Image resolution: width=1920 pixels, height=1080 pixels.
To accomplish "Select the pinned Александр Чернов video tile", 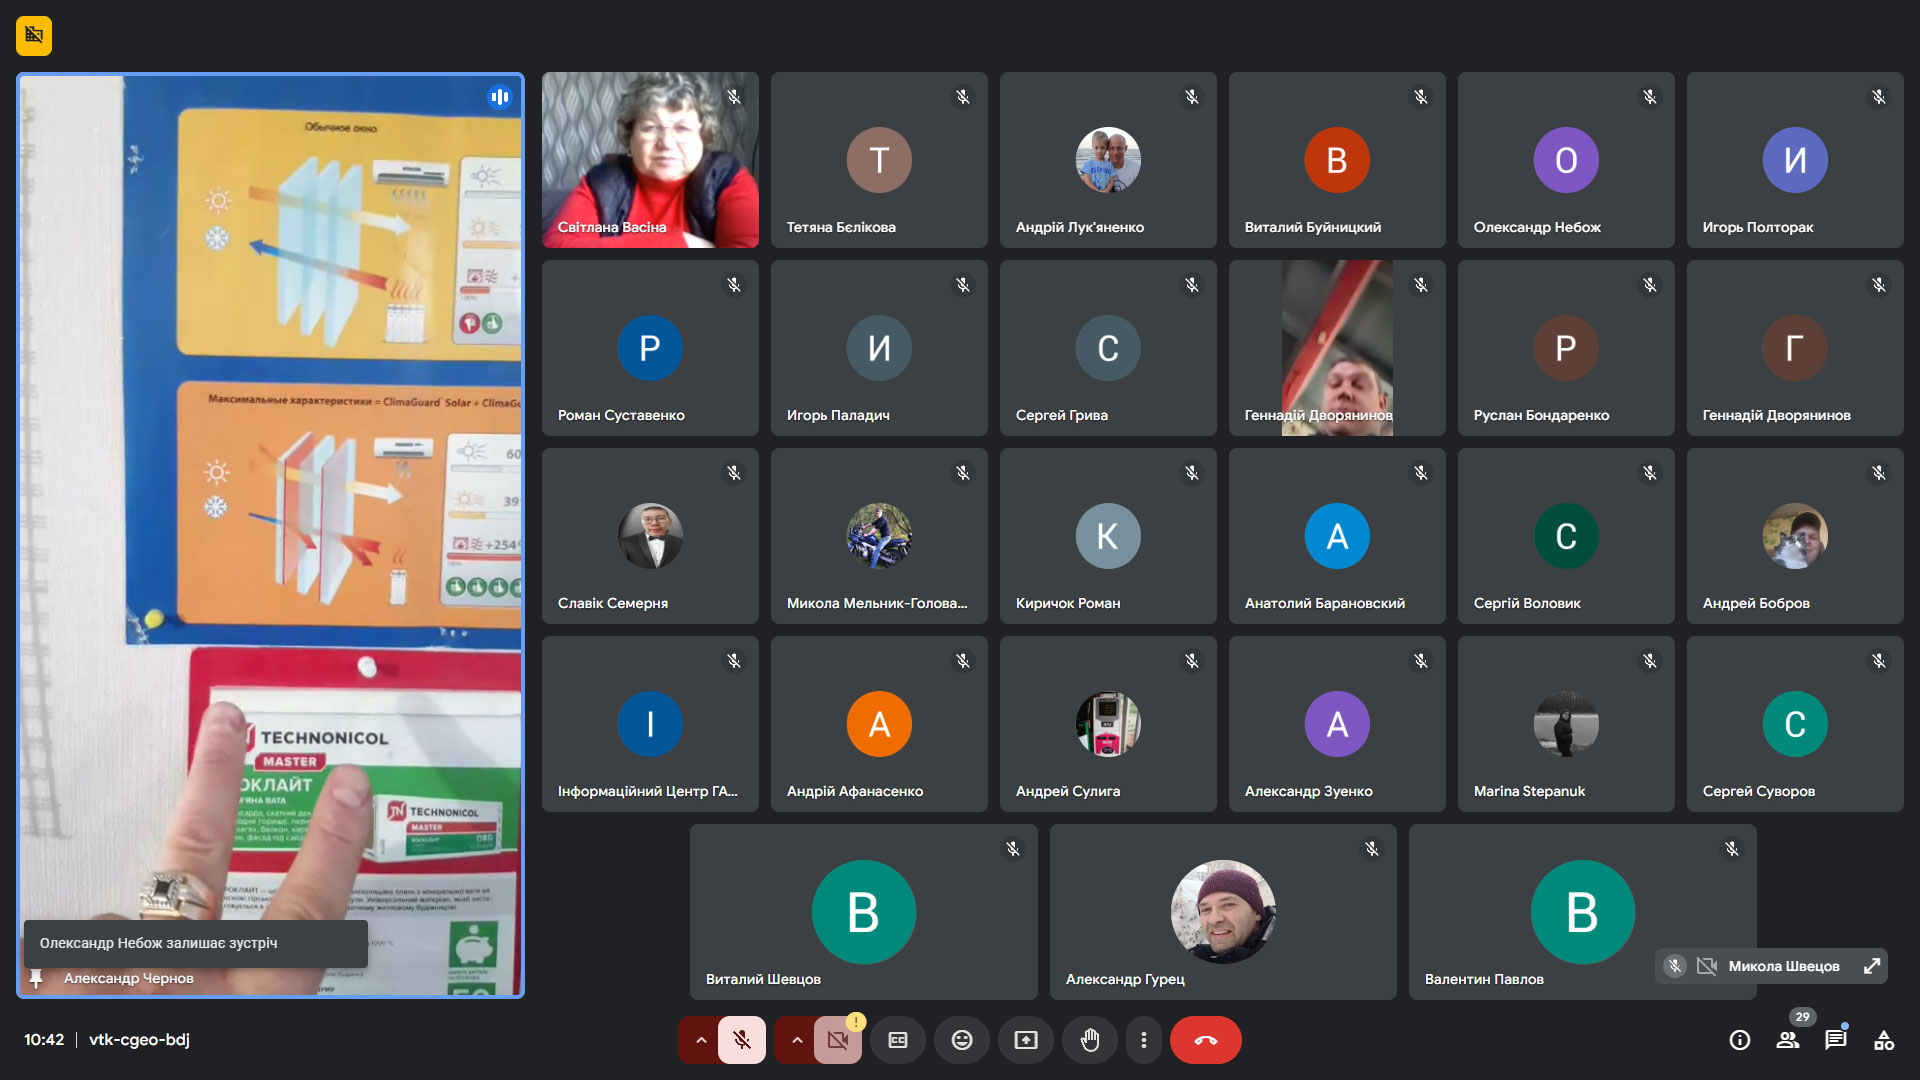I will click(x=270, y=535).
